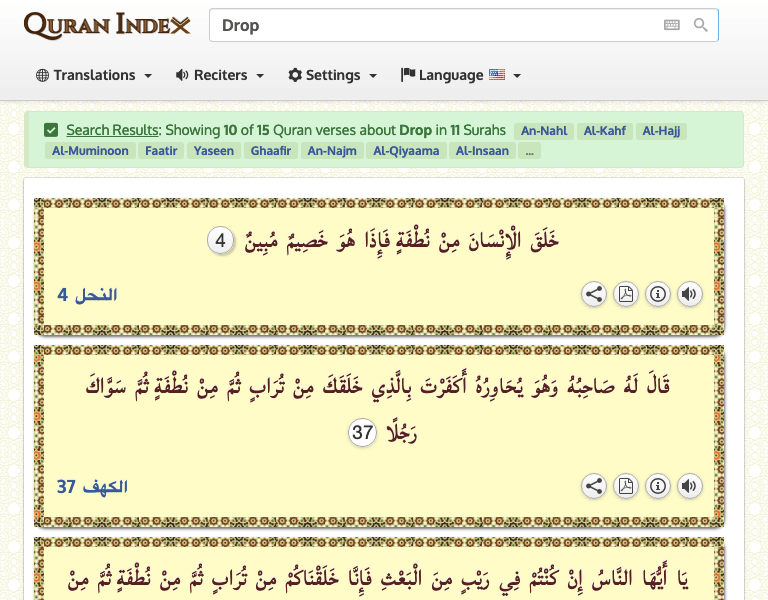The height and width of the screenshot is (600, 768).
Task: Open the Settings dropdown menu
Action: point(332,75)
